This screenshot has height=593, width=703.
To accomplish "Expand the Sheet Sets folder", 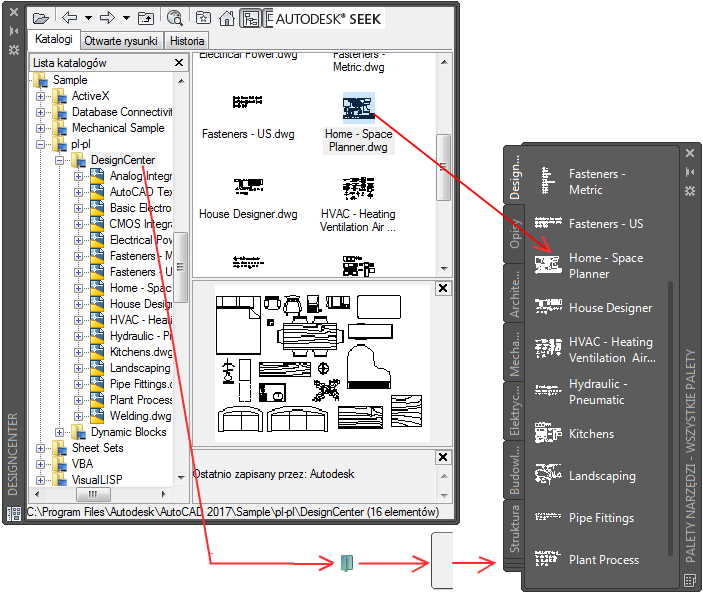I will tap(40, 448).
